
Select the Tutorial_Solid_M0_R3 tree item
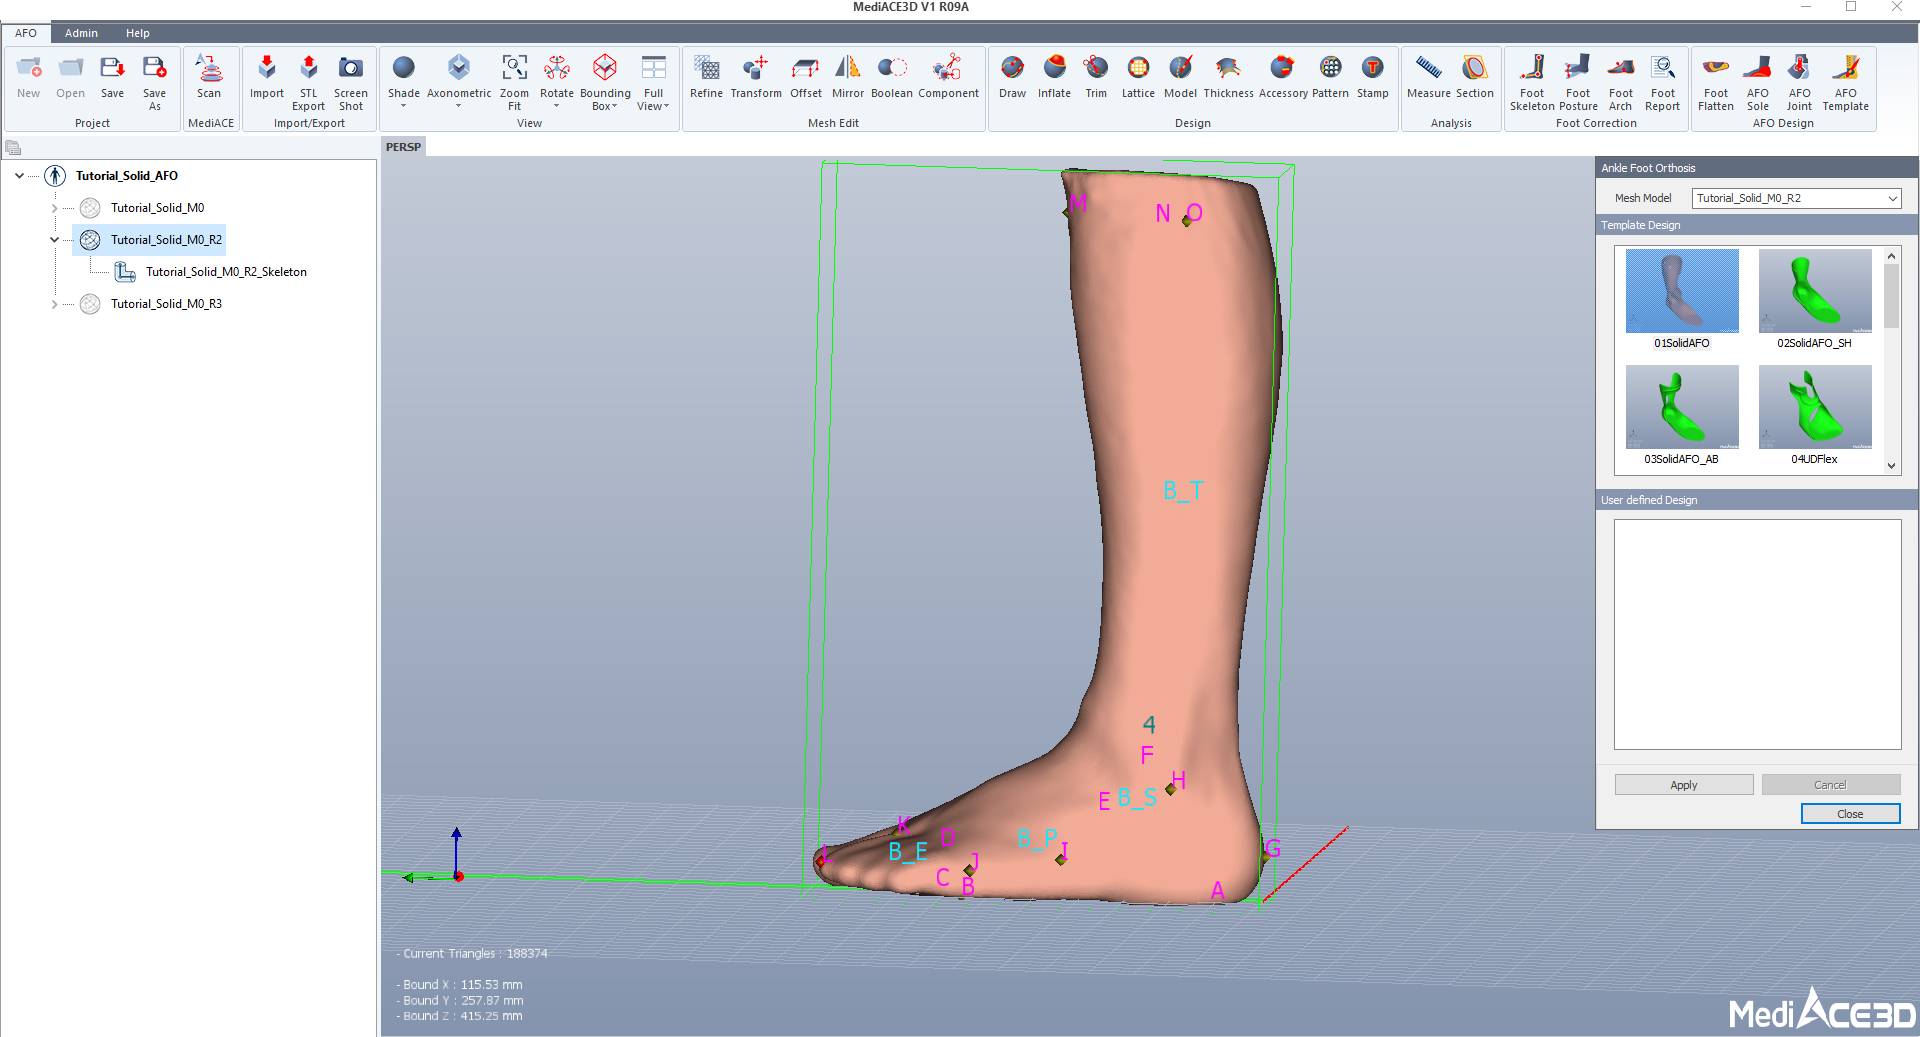(x=166, y=304)
